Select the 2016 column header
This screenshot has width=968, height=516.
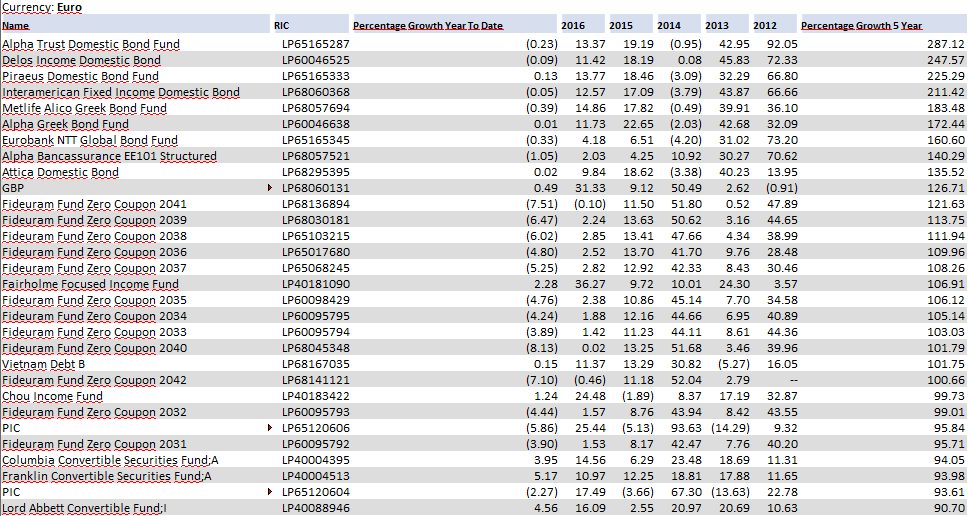tap(583, 26)
